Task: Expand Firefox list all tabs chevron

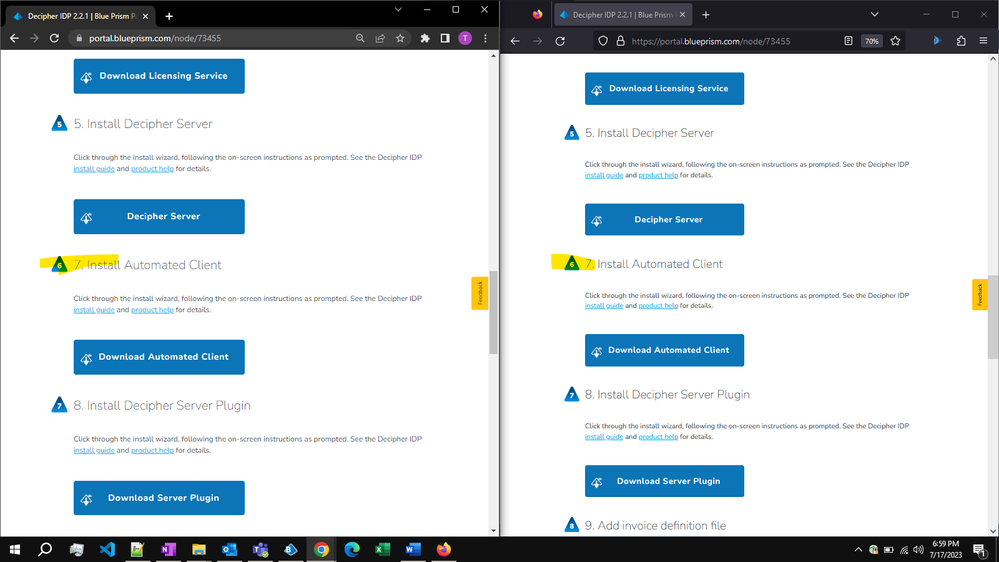Action: (x=875, y=15)
